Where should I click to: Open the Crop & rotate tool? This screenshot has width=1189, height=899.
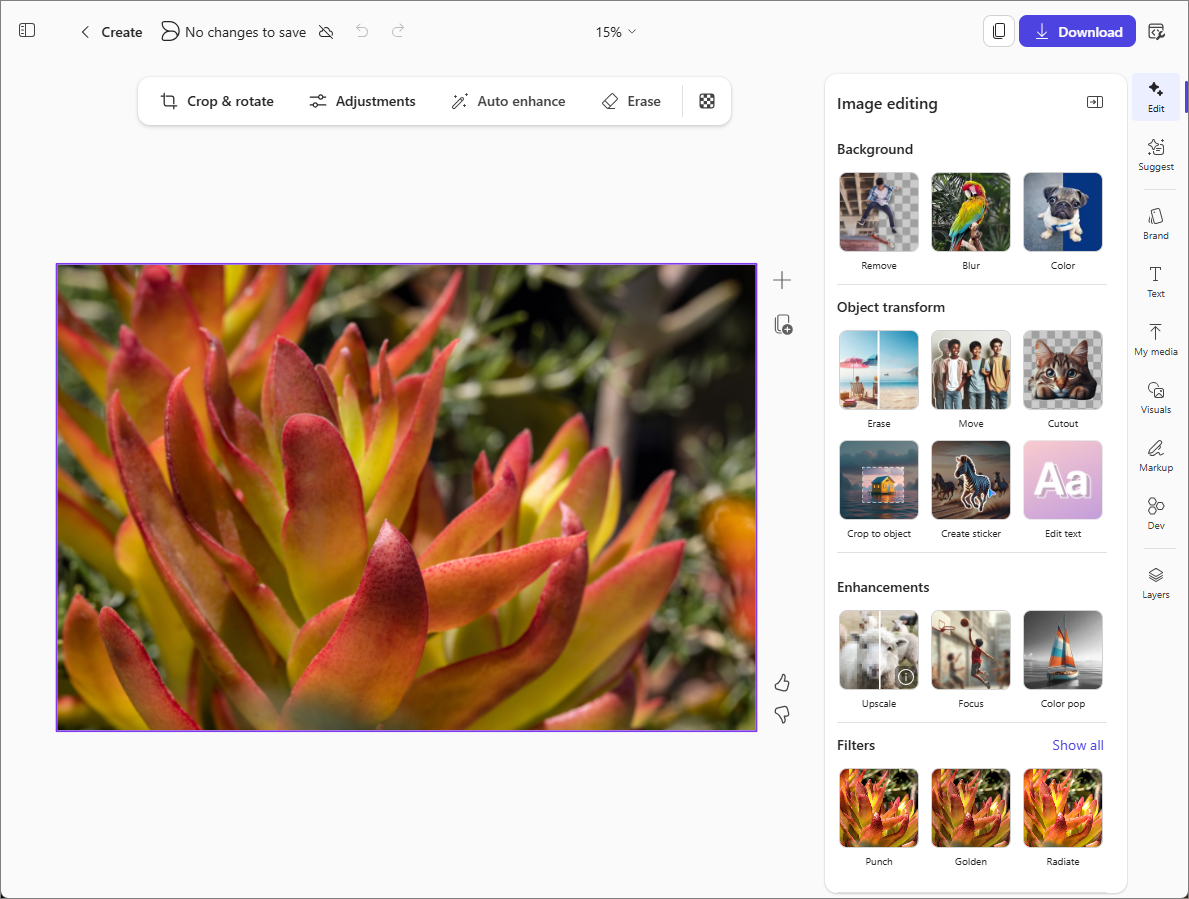tap(216, 101)
